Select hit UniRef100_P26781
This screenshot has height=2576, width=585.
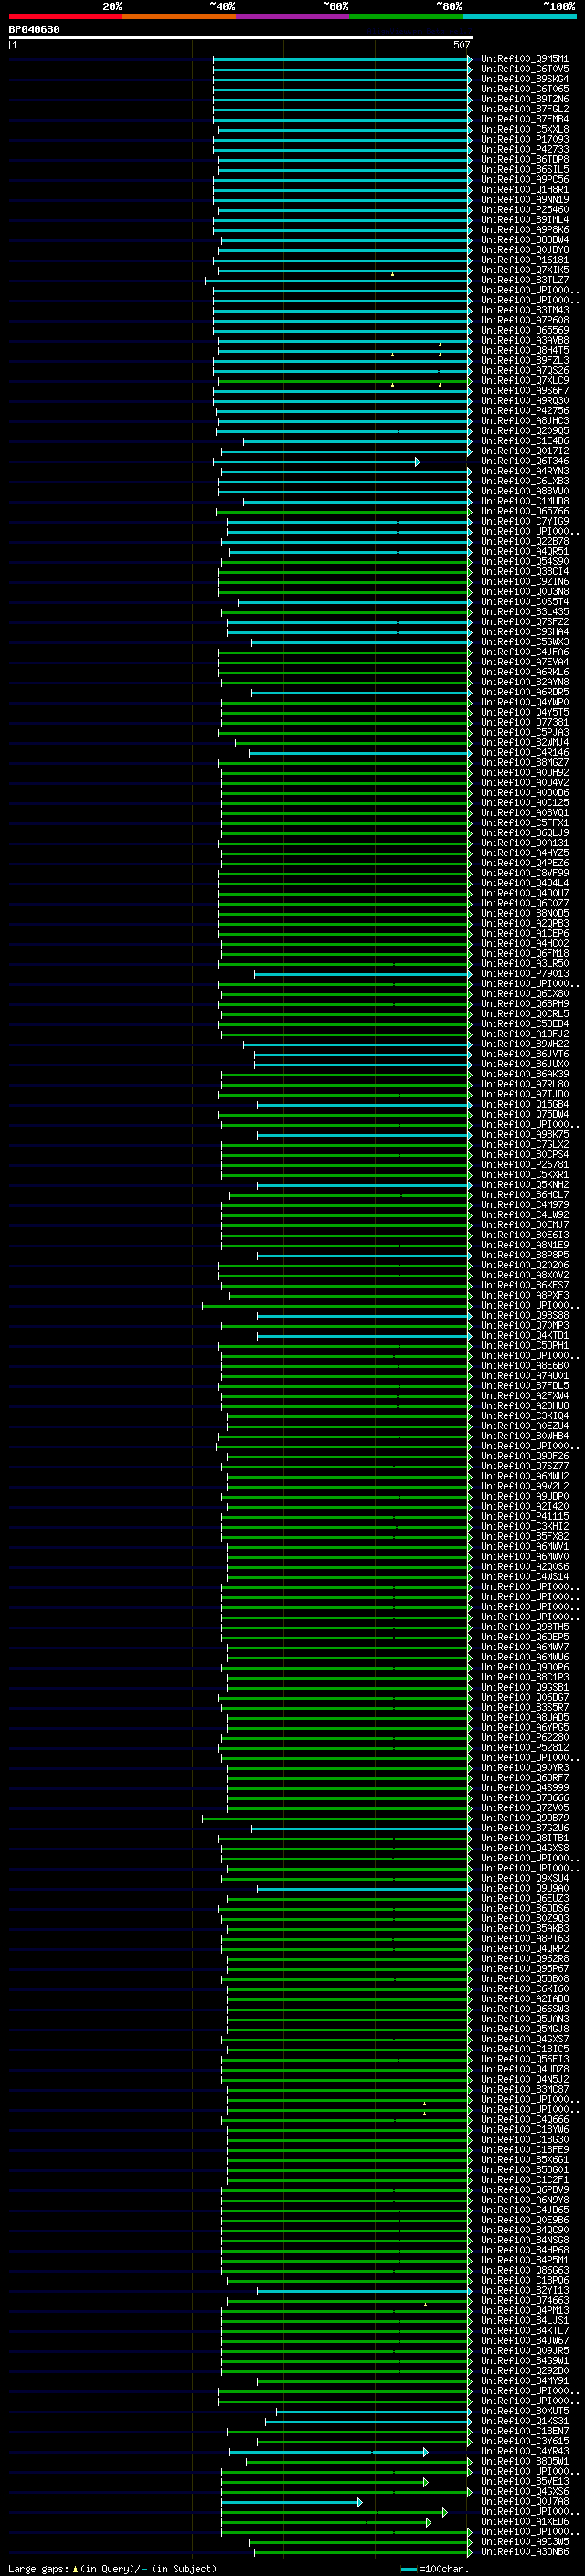point(525,1165)
